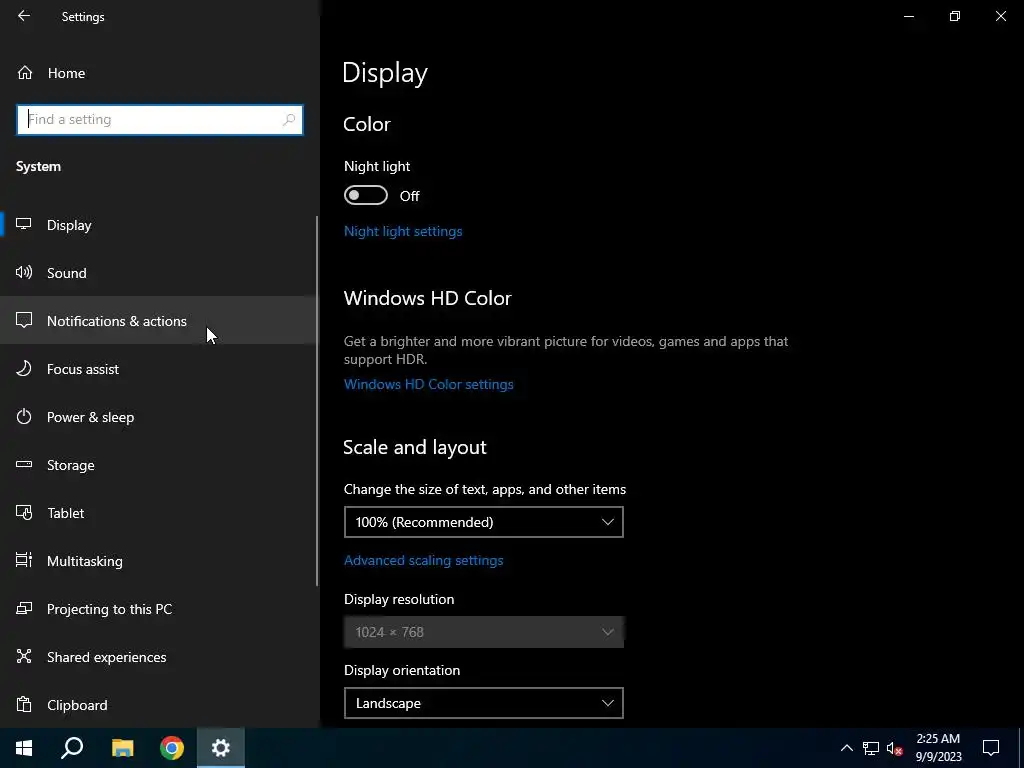
Task: Restore down the Settings window
Action: [x=955, y=16]
